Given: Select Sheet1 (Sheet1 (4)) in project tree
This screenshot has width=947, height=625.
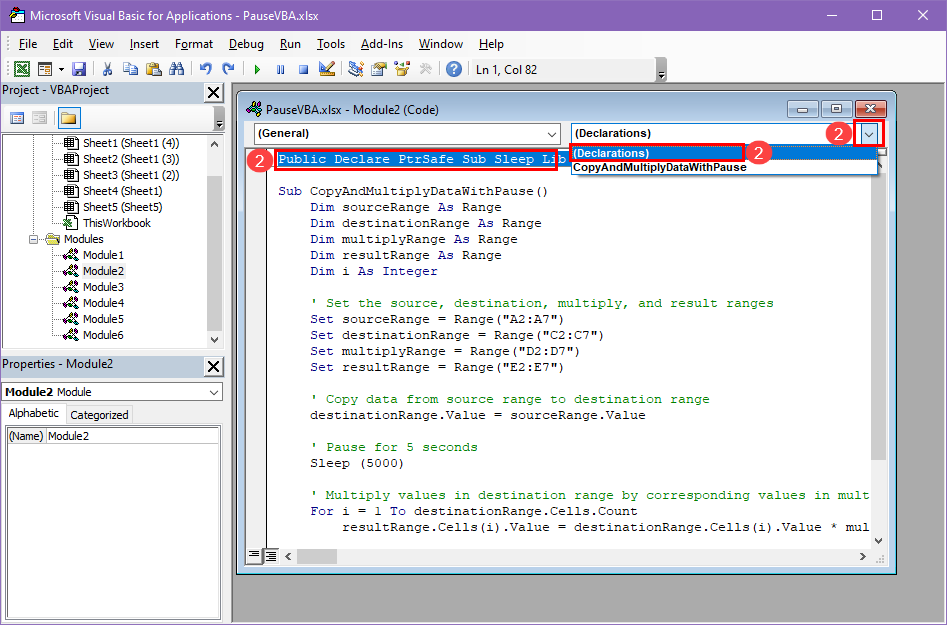Looking at the screenshot, I should [x=131, y=143].
